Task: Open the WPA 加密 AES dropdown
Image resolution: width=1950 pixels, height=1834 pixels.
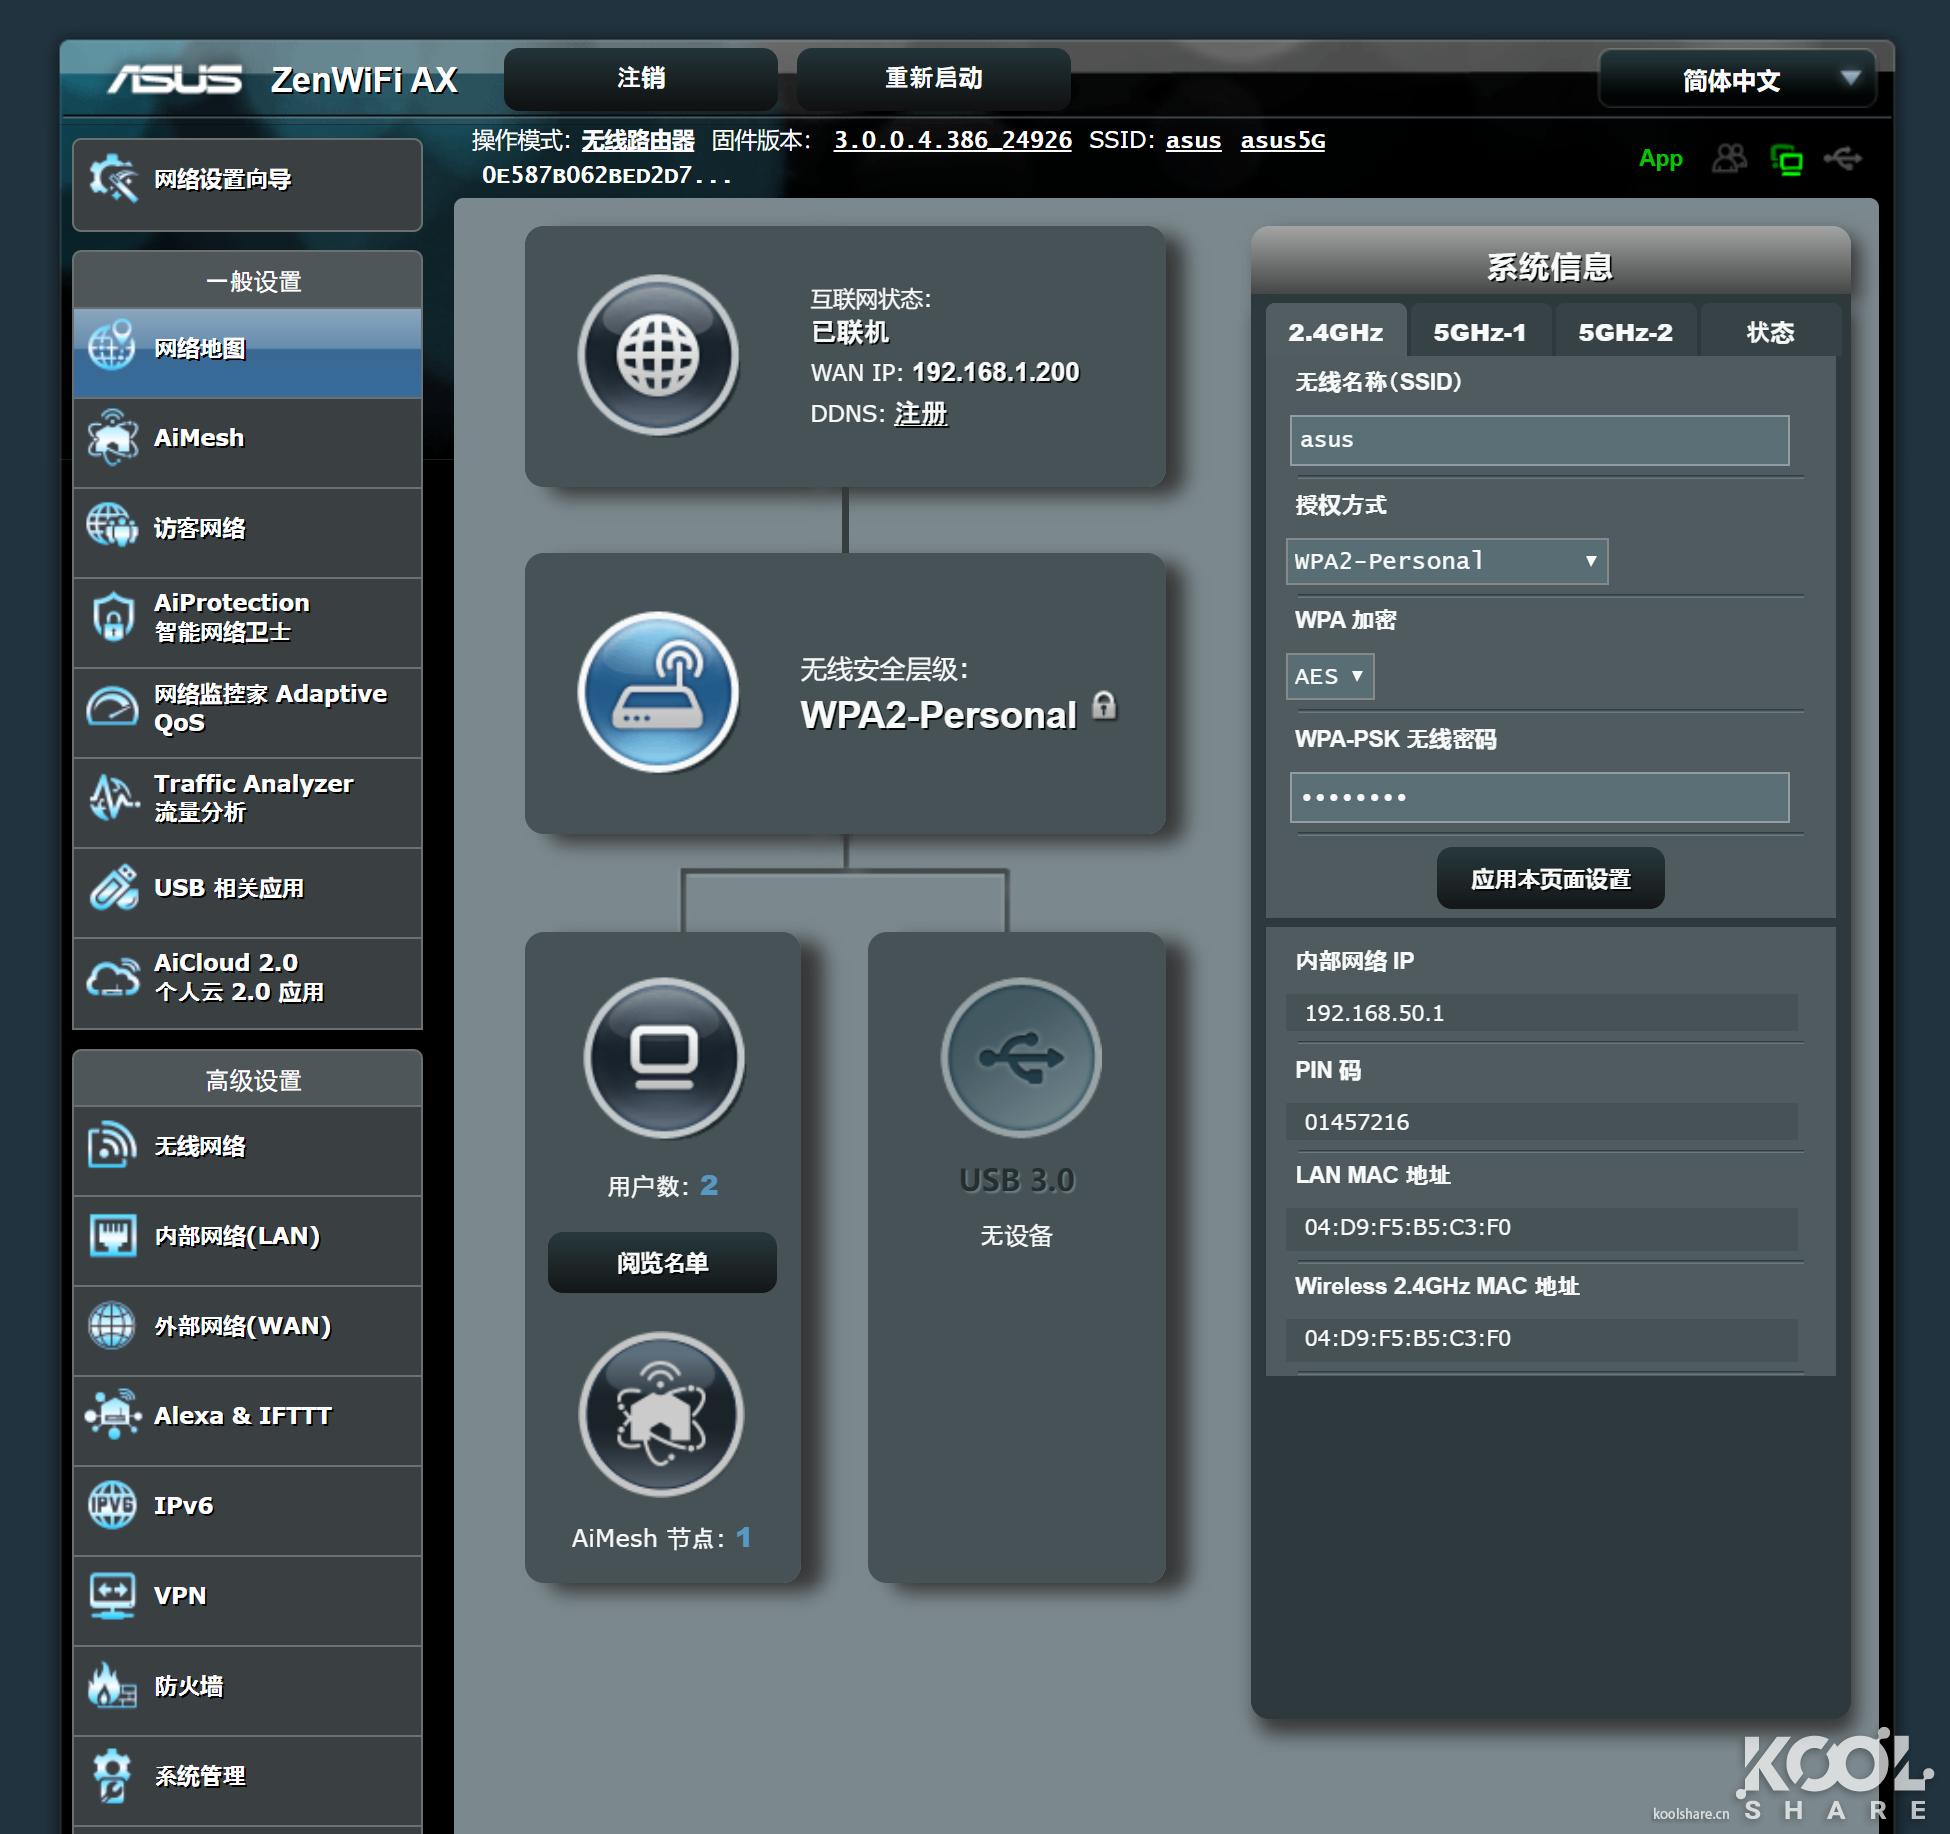Action: (x=1330, y=677)
